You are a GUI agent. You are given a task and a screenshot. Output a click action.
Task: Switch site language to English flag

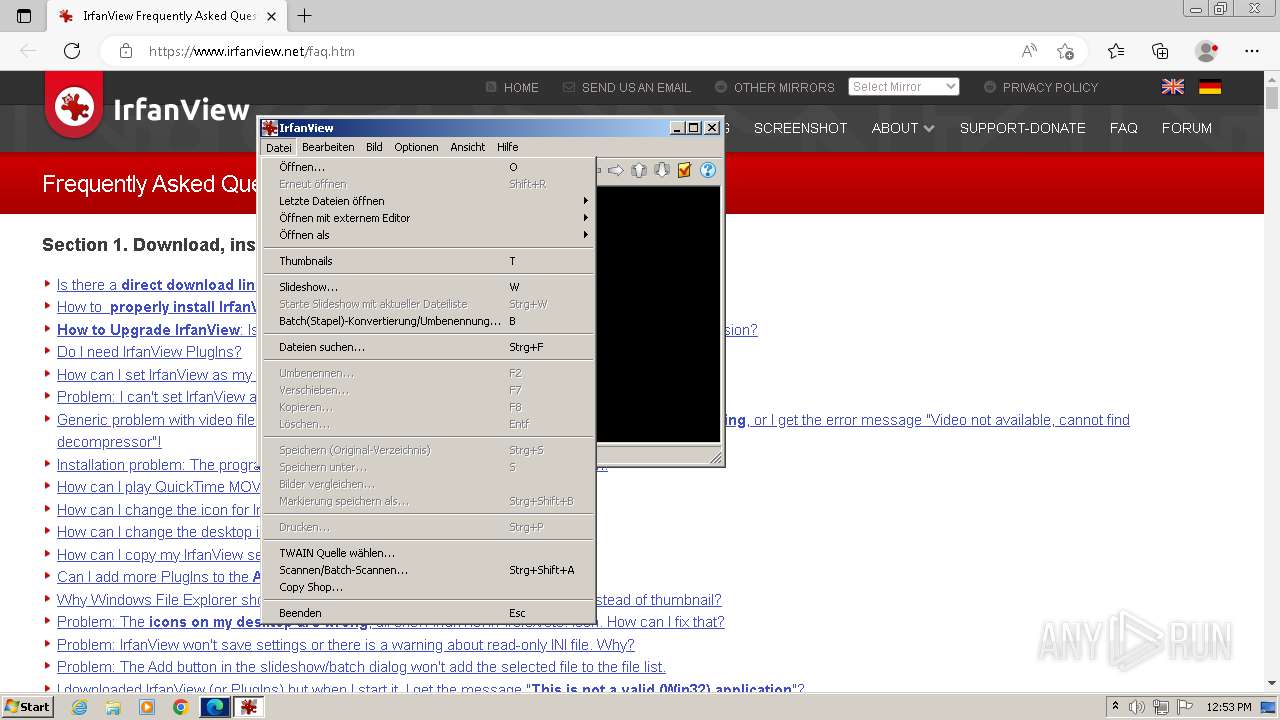[x=1173, y=87]
